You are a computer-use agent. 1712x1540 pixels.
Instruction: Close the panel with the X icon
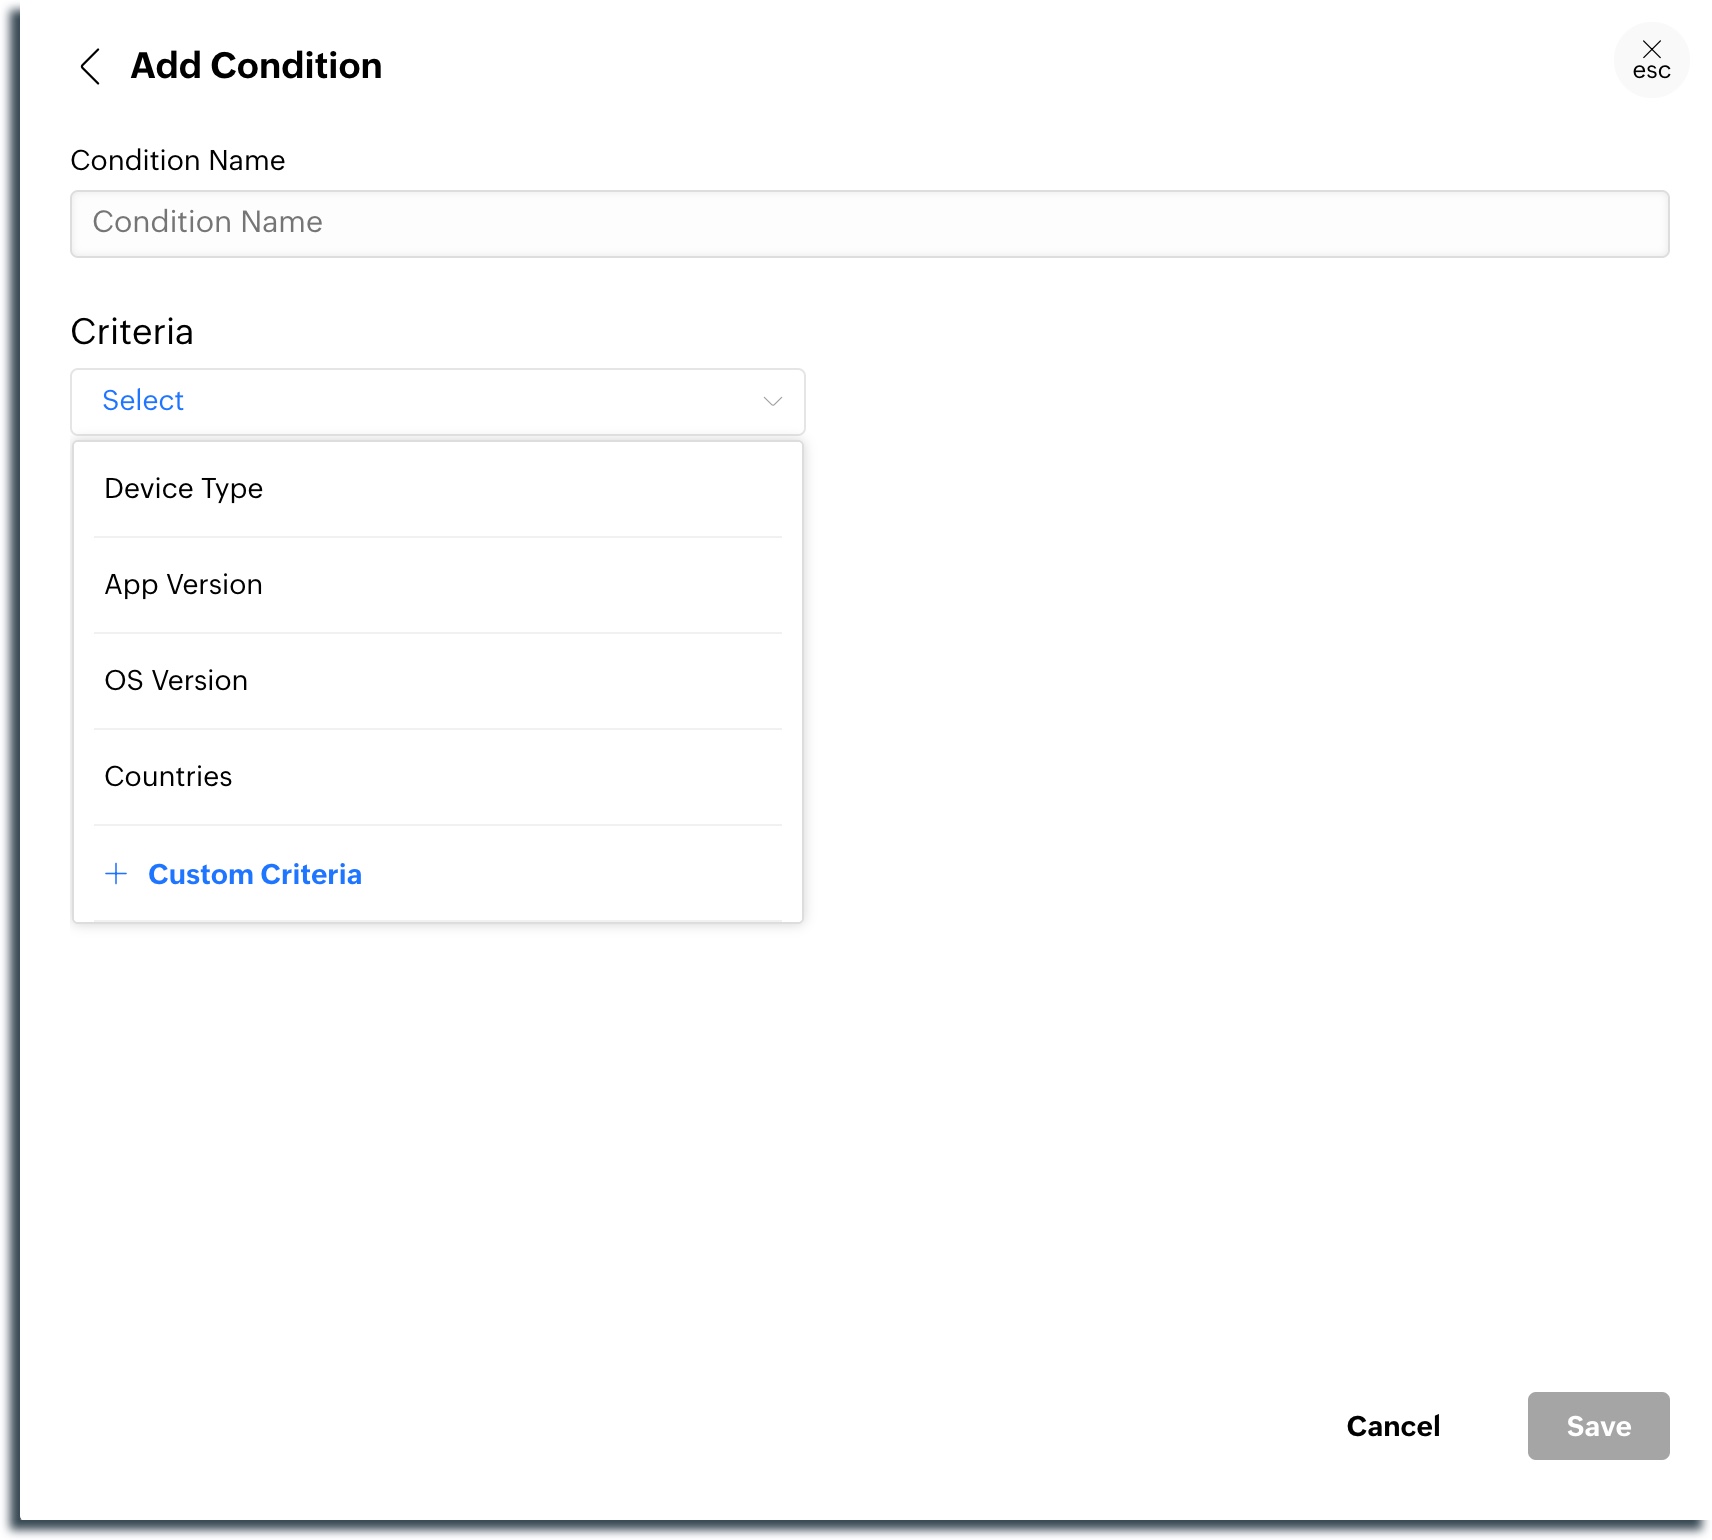click(1651, 49)
